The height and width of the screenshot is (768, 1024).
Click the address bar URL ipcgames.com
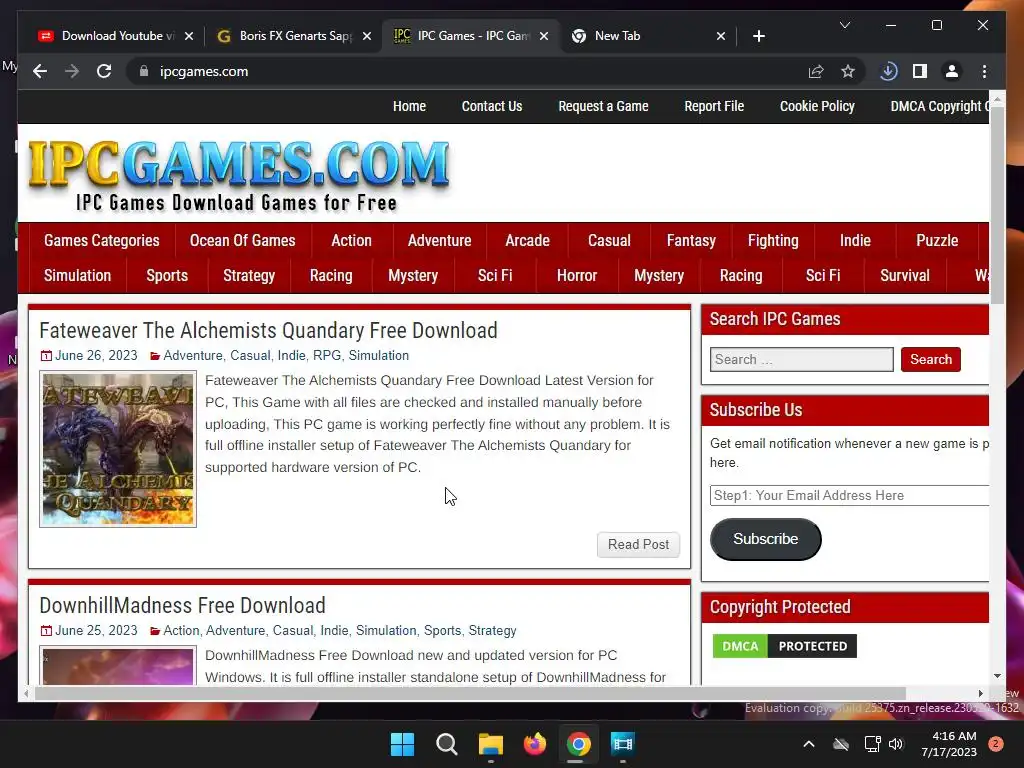pyautogui.click(x=204, y=71)
